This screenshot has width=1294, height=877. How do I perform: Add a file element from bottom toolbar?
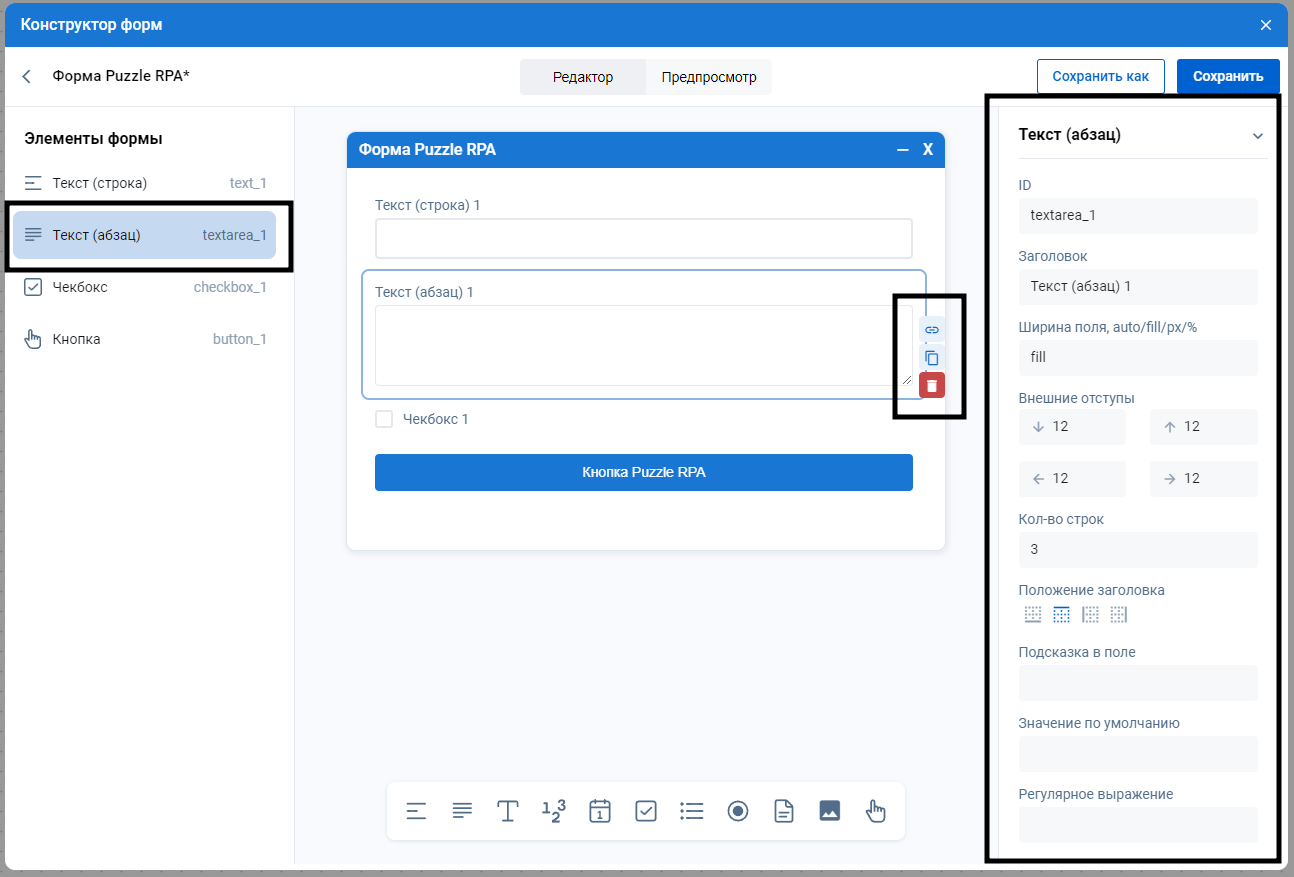point(784,811)
